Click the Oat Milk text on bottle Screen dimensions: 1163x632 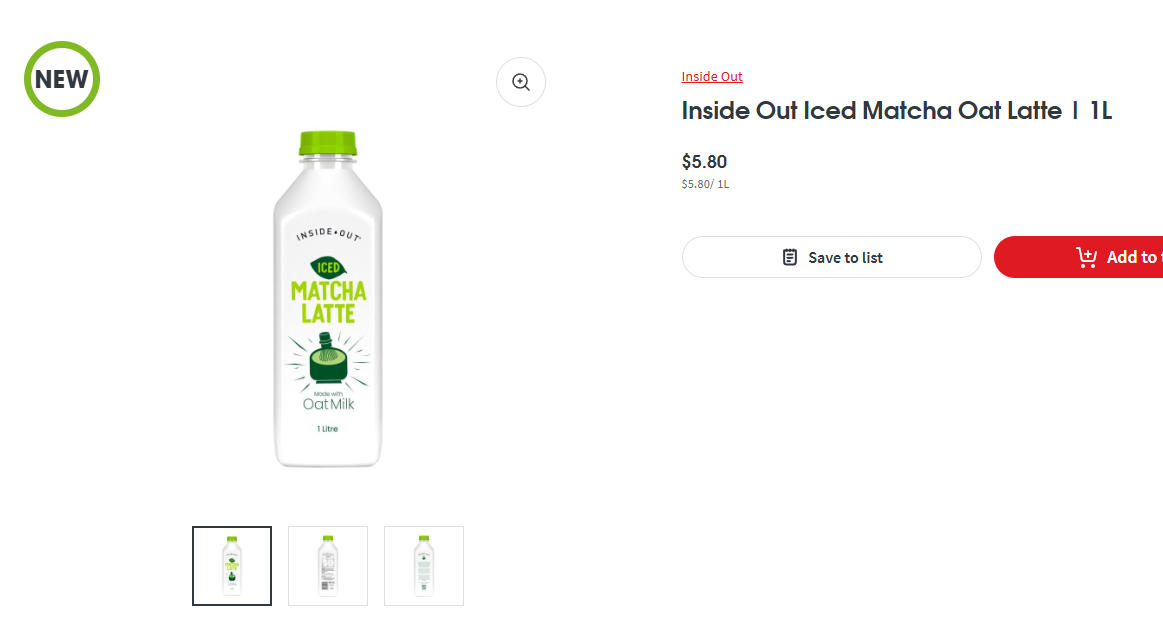[328, 405]
